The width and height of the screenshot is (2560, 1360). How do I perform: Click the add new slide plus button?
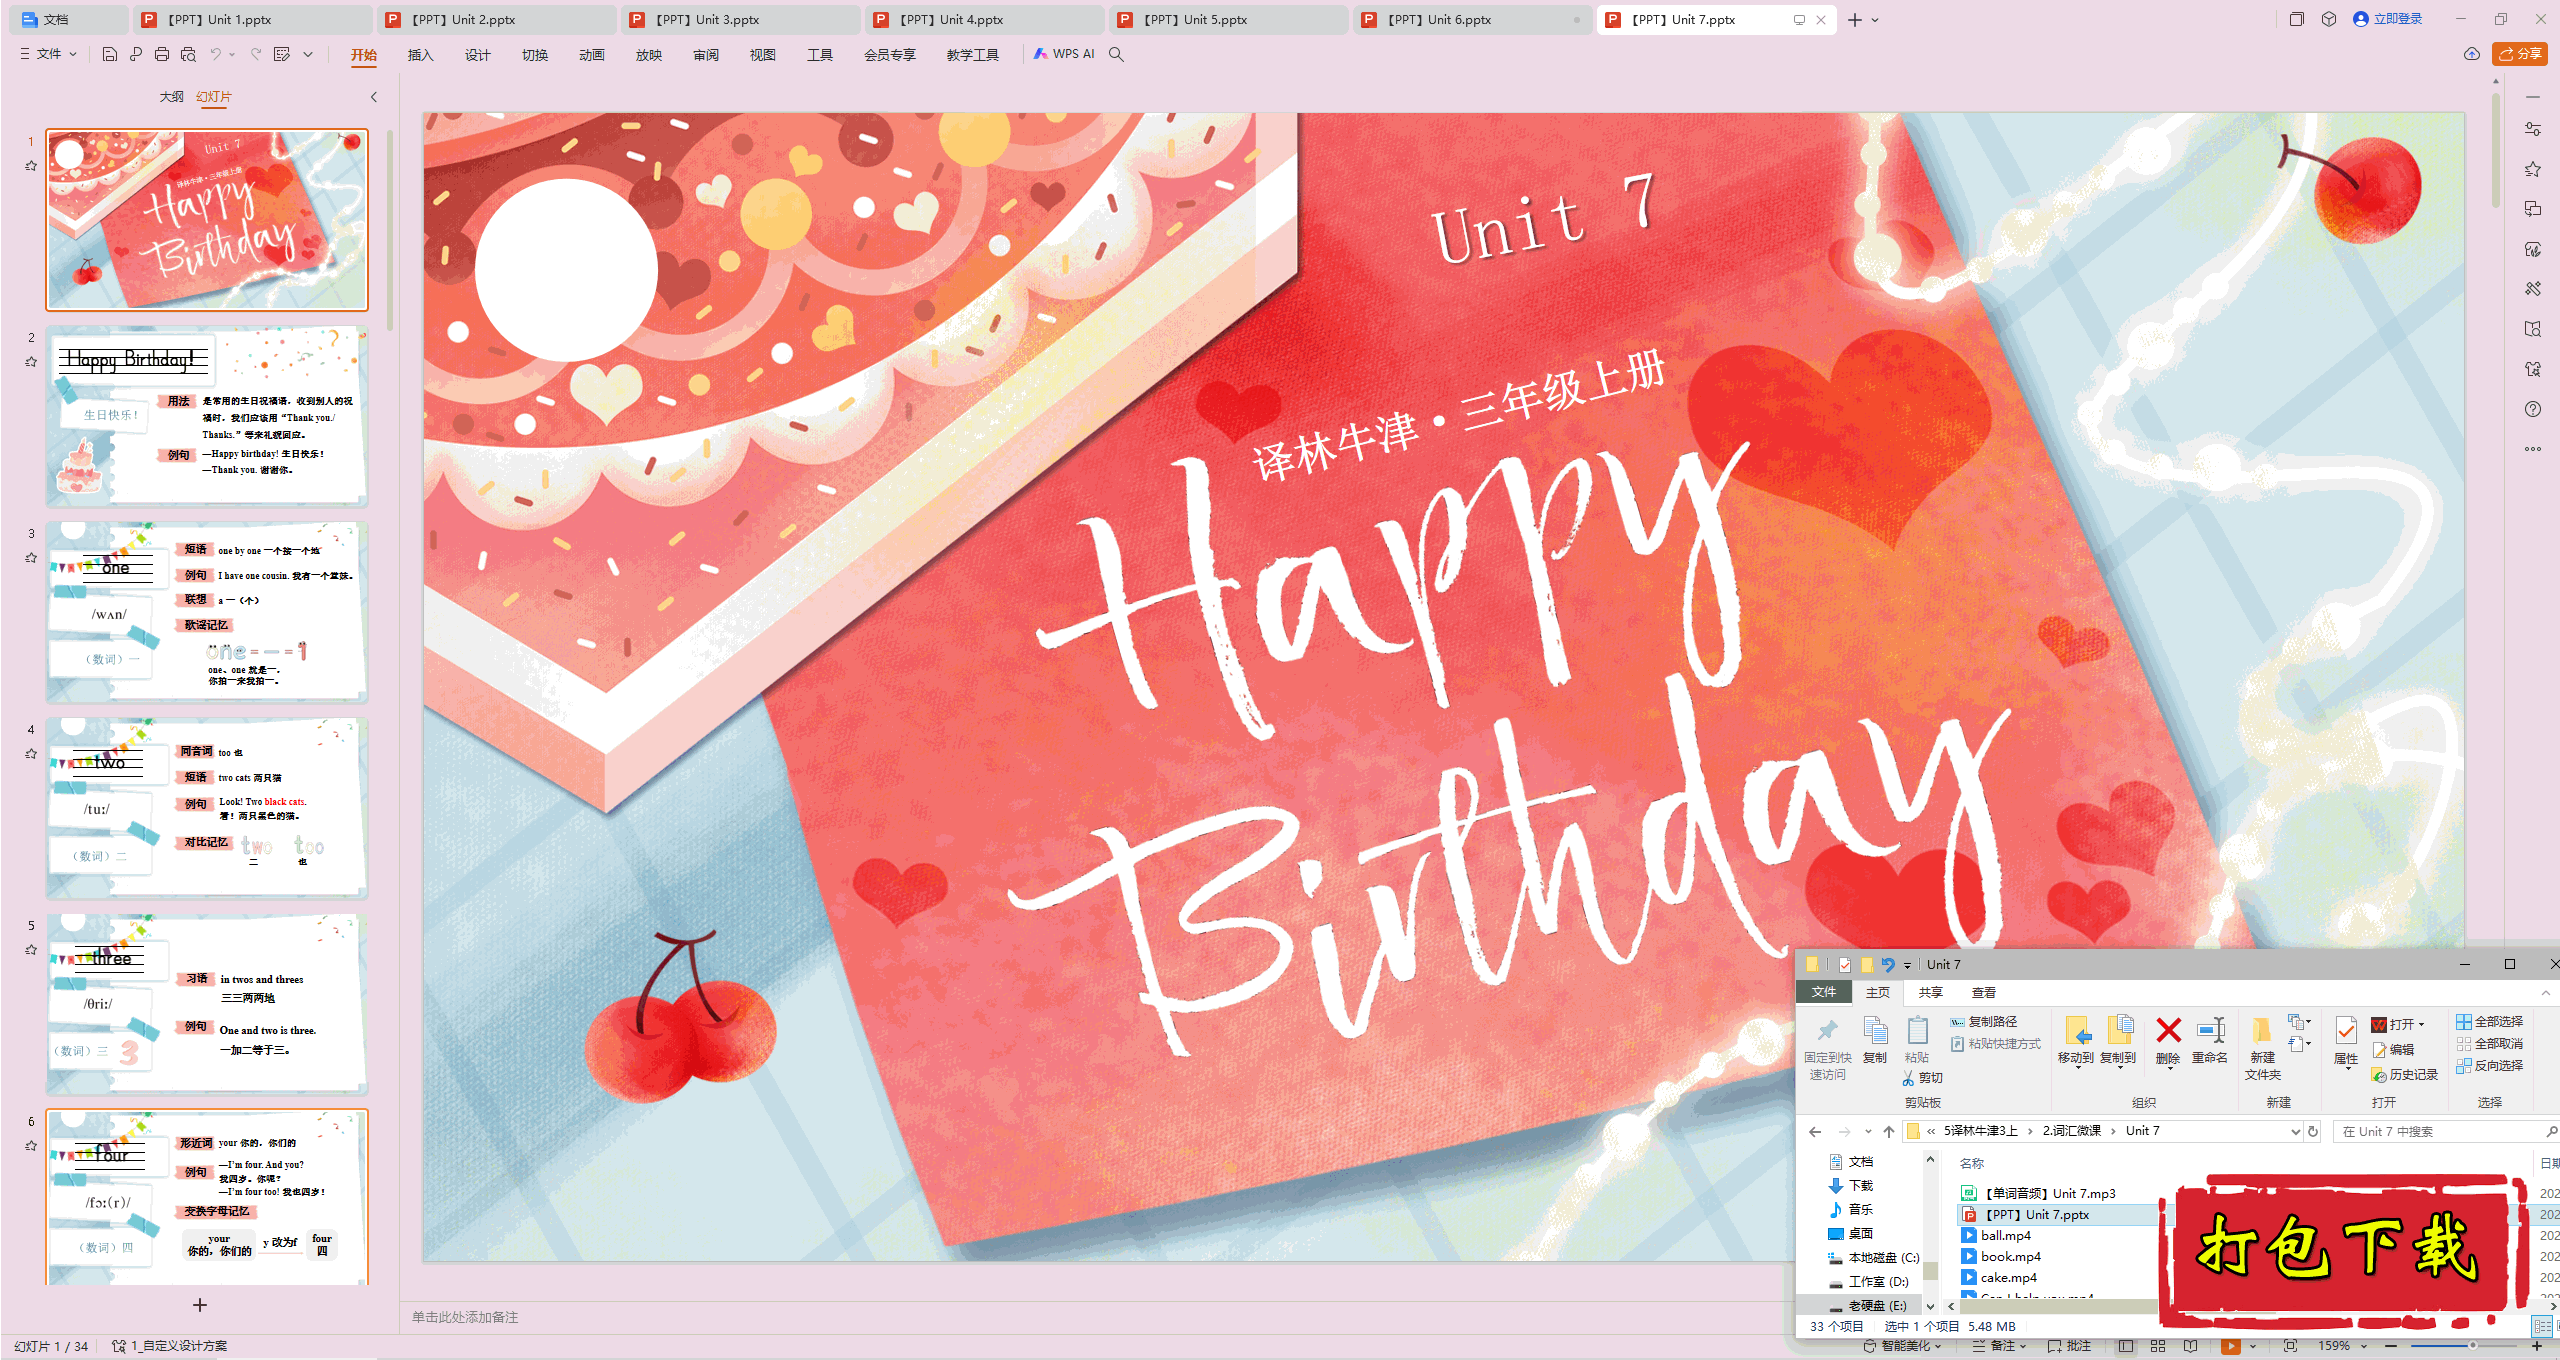200,1305
